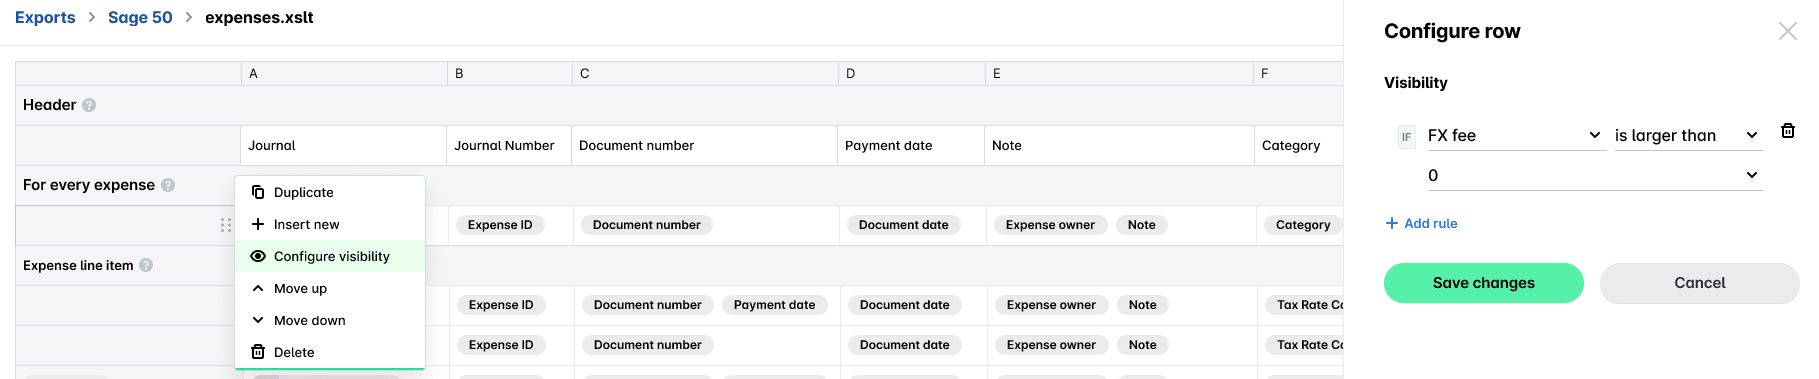The image size is (1819, 379).
Task: Click the Payment date header cell
Action: tap(911, 145)
